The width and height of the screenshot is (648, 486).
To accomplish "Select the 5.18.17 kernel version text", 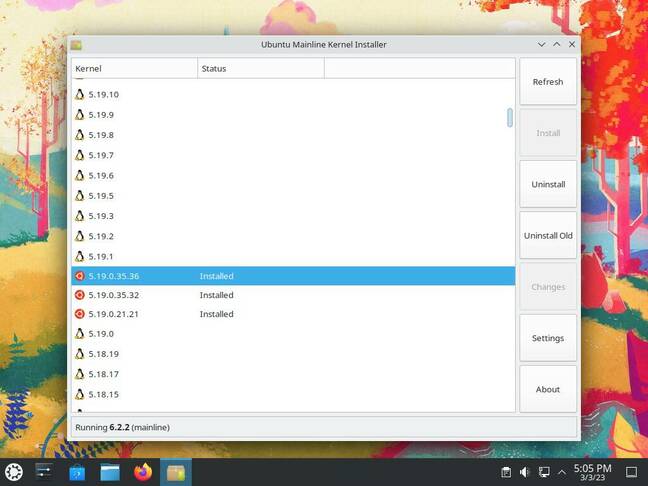I will pos(104,374).
